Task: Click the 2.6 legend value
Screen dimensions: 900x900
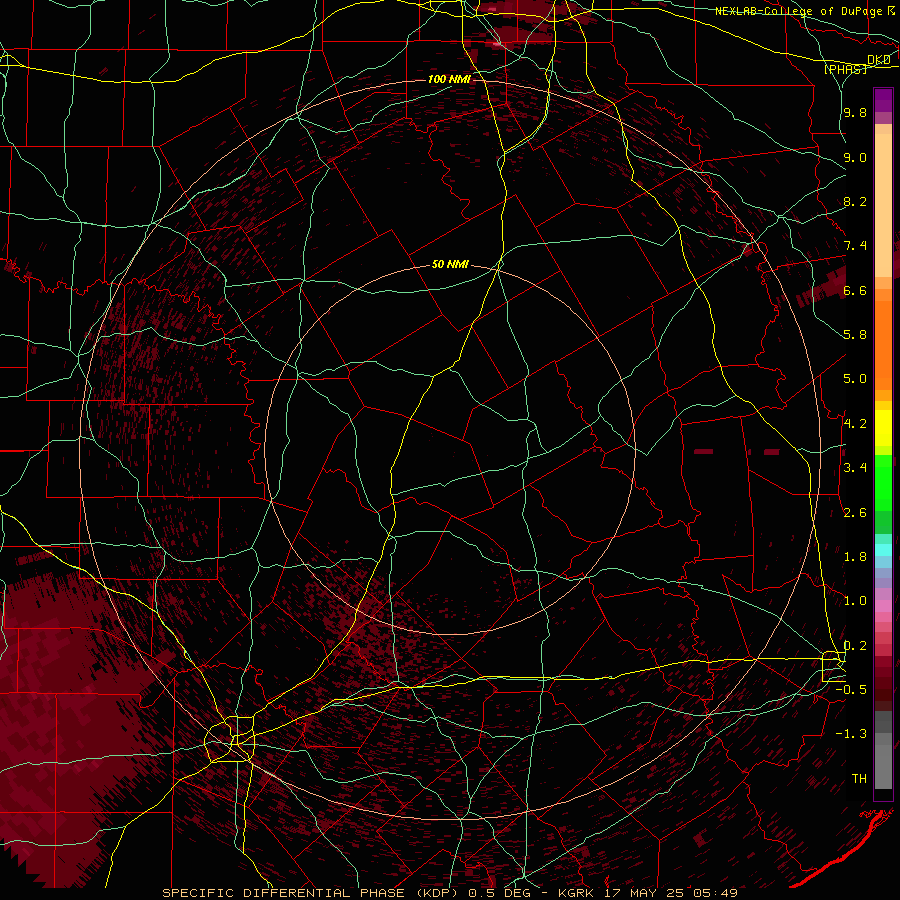Action: (x=855, y=512)
